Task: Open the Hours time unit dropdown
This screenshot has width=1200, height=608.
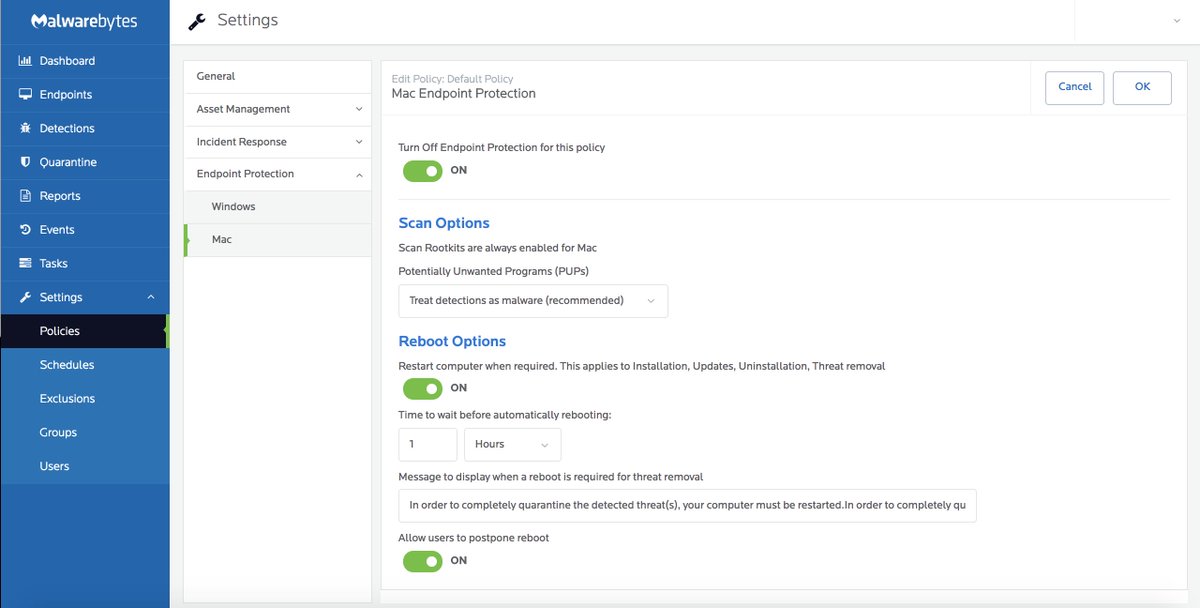Action: point(512,445)
